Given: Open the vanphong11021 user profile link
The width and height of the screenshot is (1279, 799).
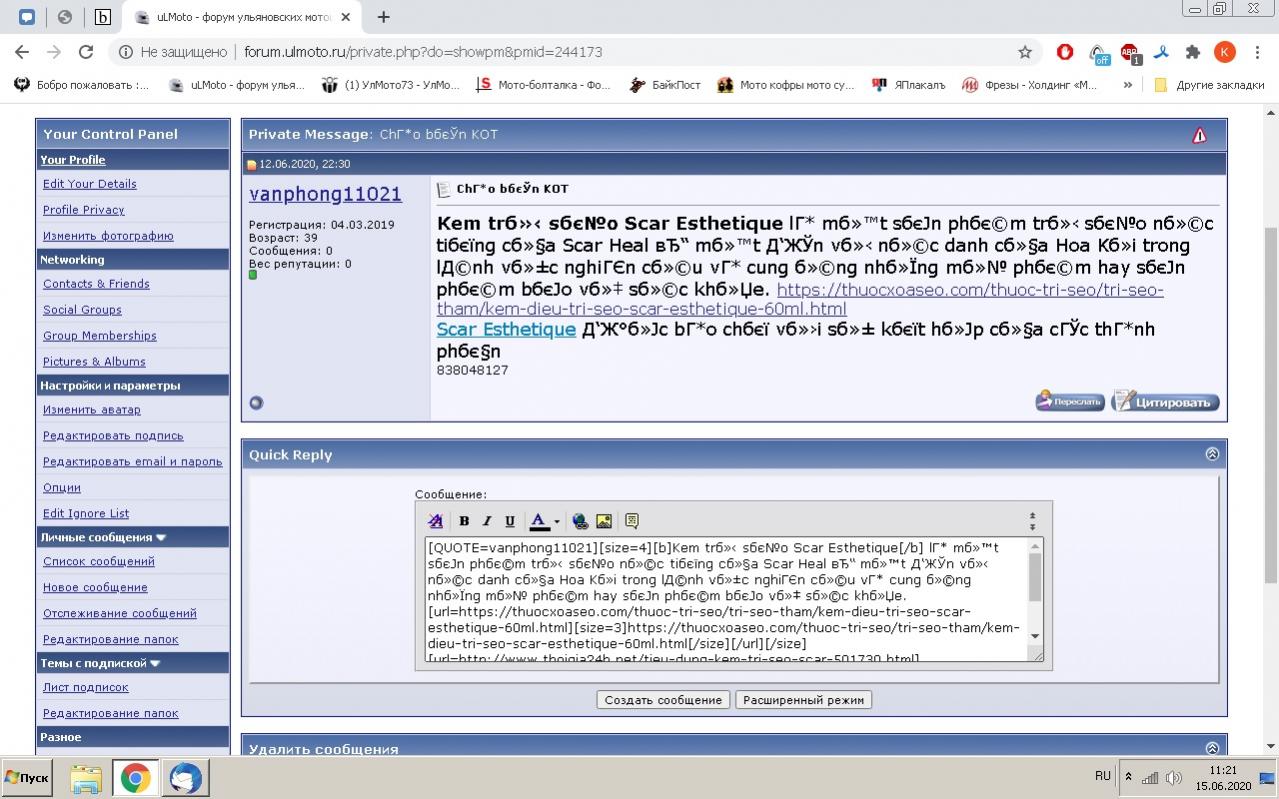Looking at the screenshot, I should tap(325, 194).
